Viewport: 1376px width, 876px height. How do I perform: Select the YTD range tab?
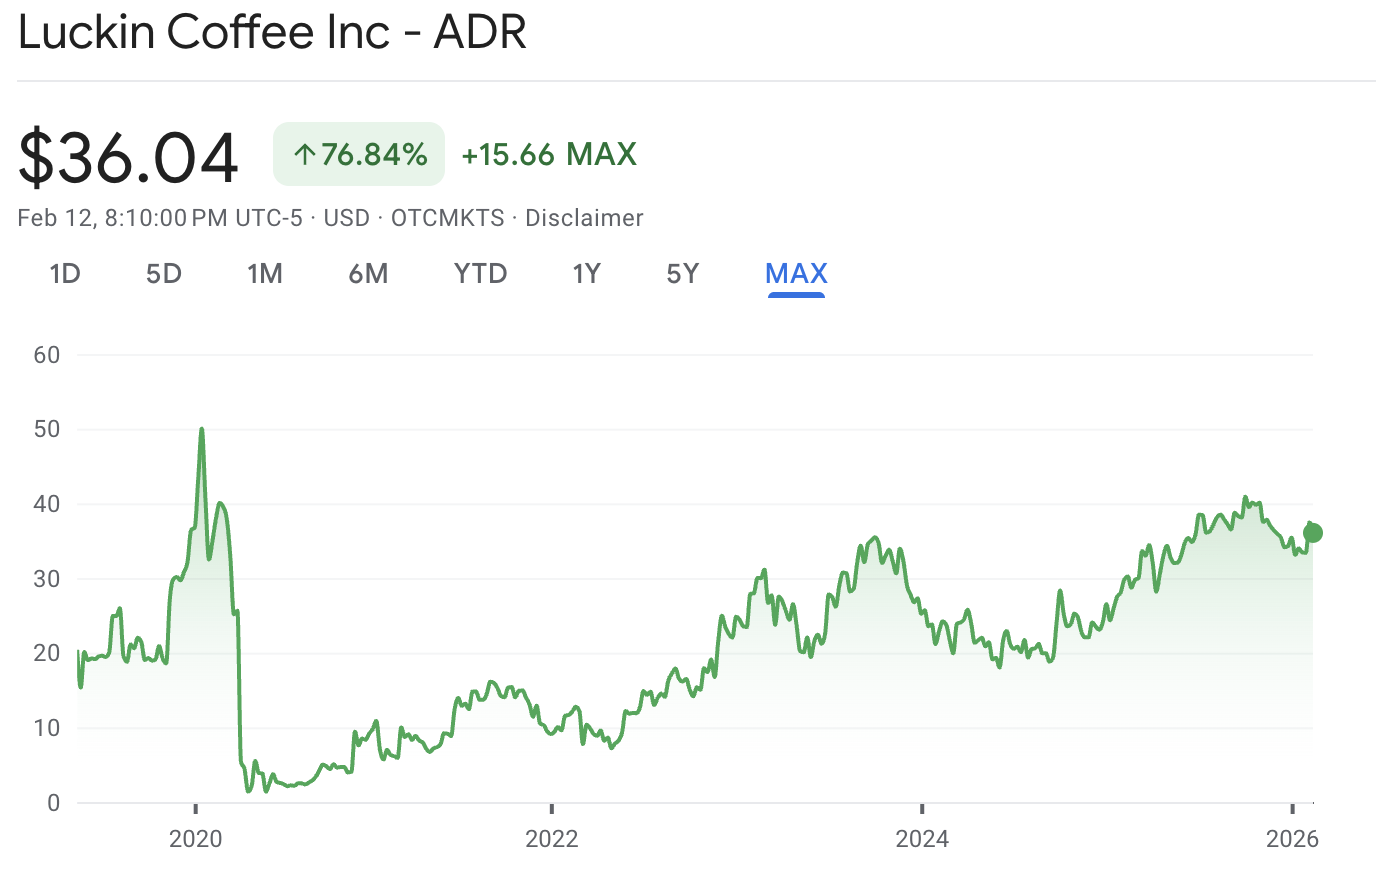[480, 274]
